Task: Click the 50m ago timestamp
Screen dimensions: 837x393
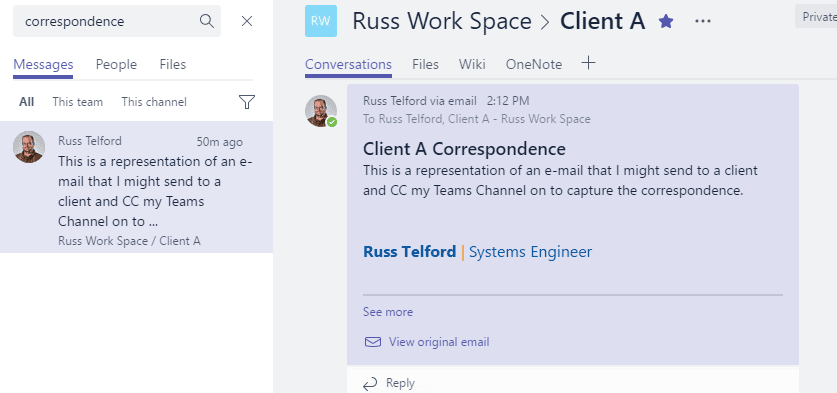Action: 219,142
